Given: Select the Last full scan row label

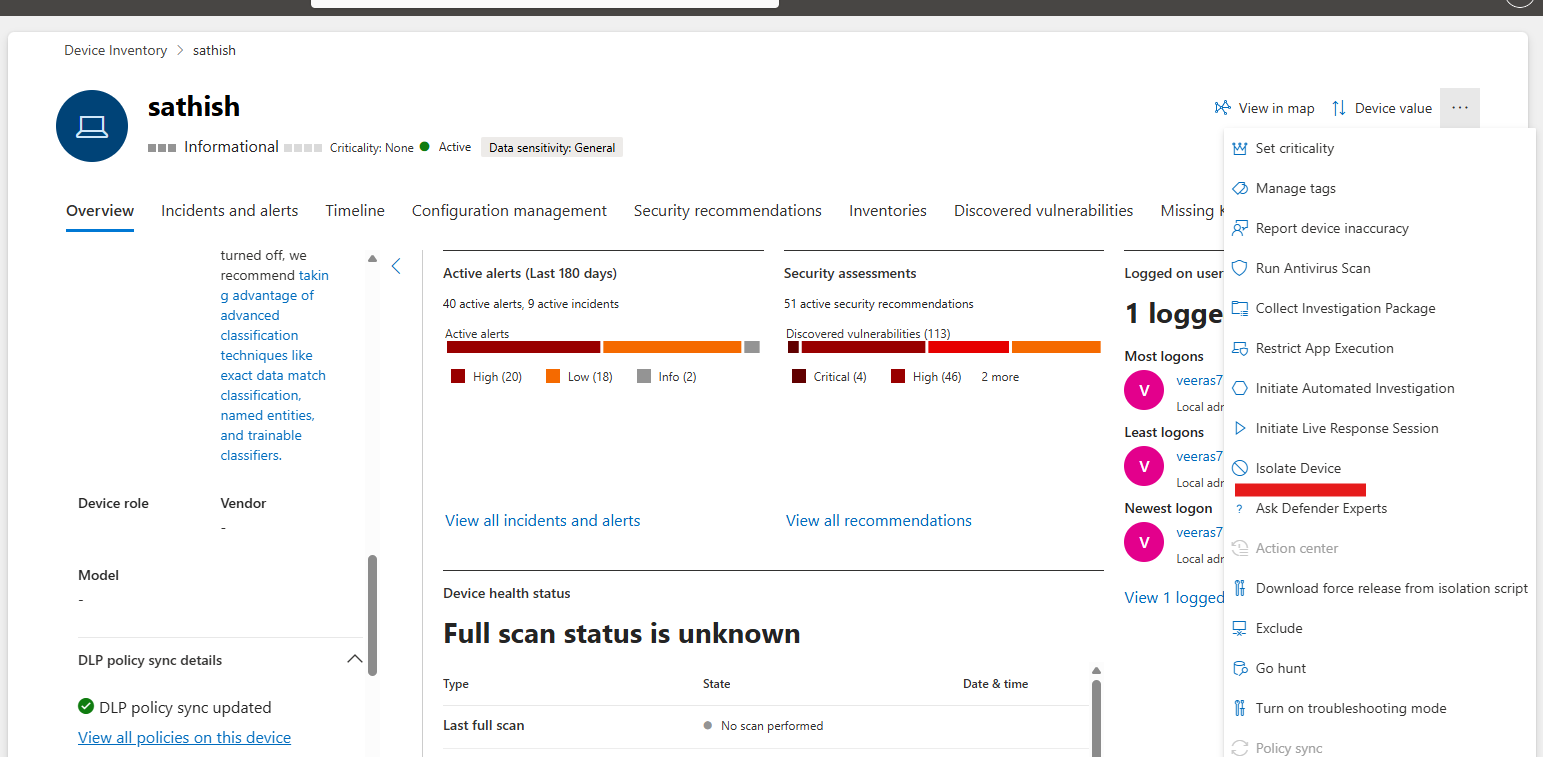Looking at the screenshot, I should pos(484,725).
